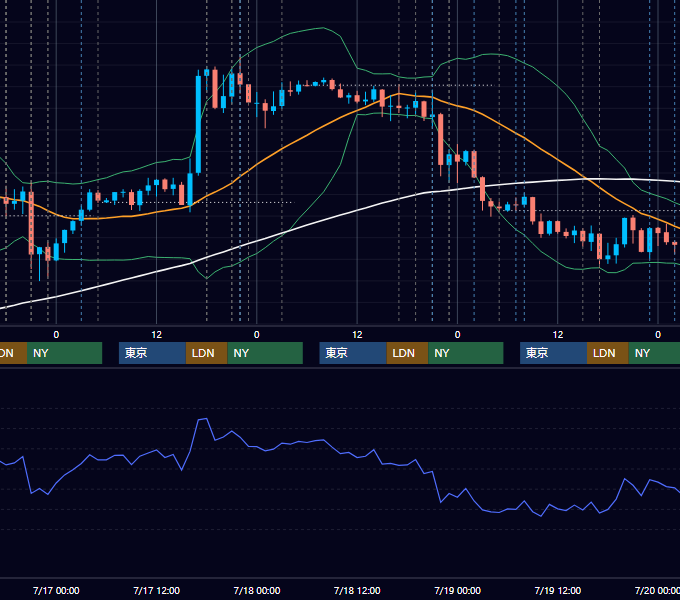This screenshot has height=600, width=680.
Task: Click the NY session block near 7/20 00:00
Action: pos(654,353)
